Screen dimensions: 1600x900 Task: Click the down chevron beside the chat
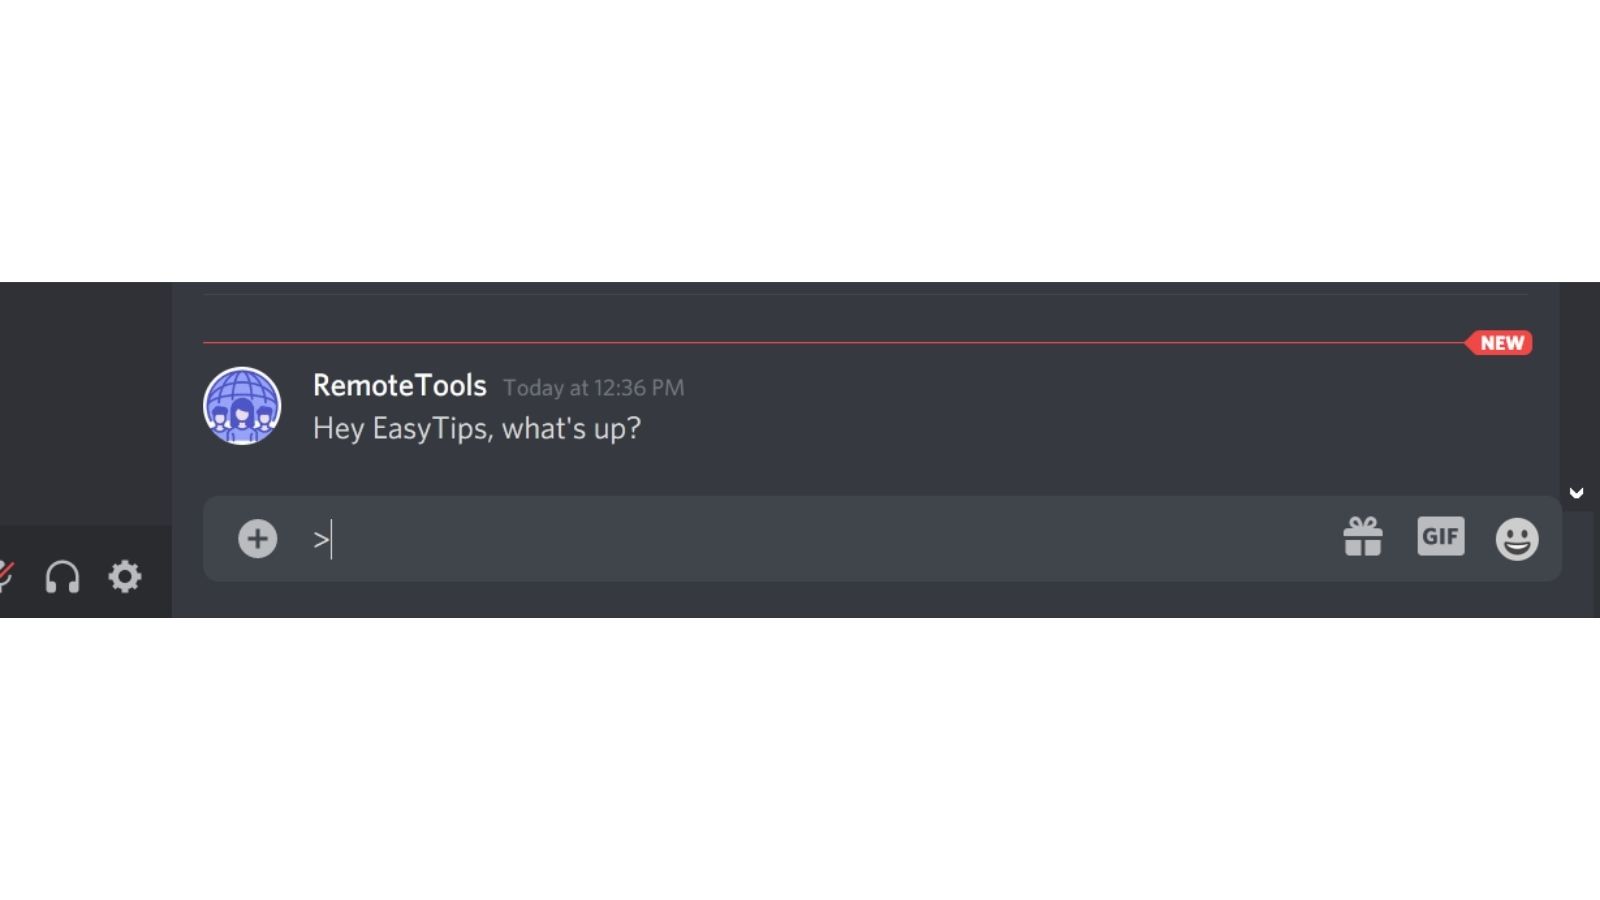pyautogui.click(x=1576, y=493)
